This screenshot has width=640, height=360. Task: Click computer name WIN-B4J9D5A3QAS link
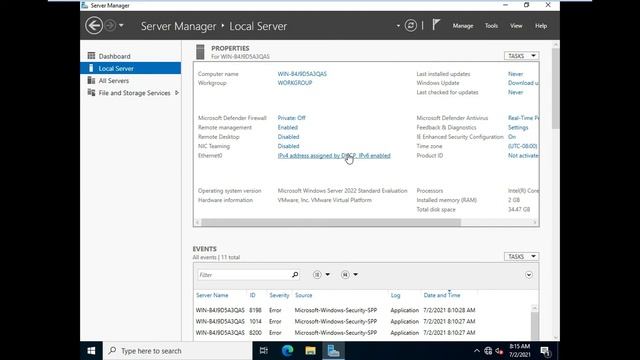pos(302,74)
